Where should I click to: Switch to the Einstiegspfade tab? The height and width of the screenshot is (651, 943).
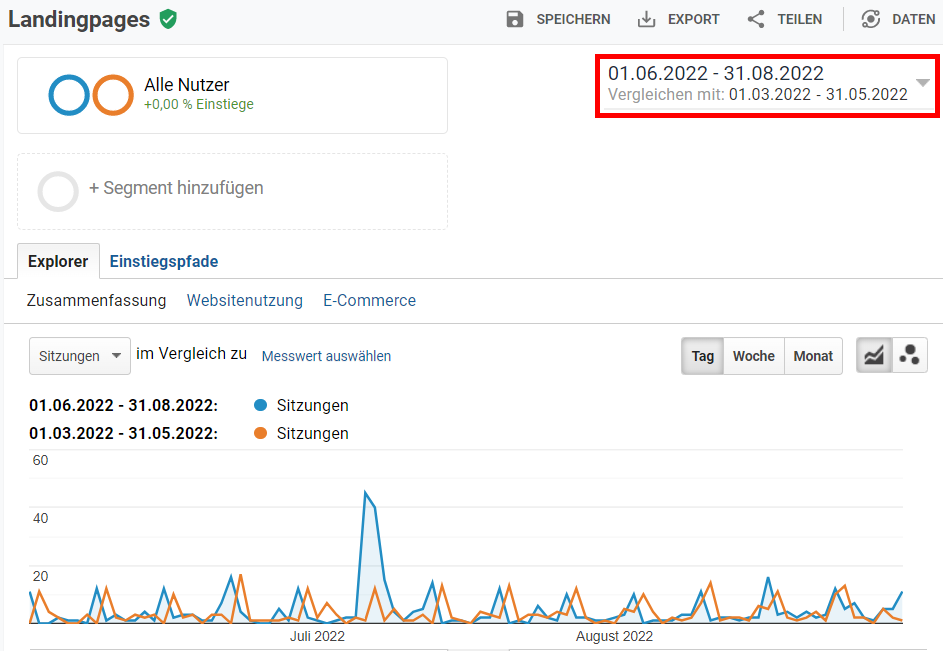(x=163, y=261)
